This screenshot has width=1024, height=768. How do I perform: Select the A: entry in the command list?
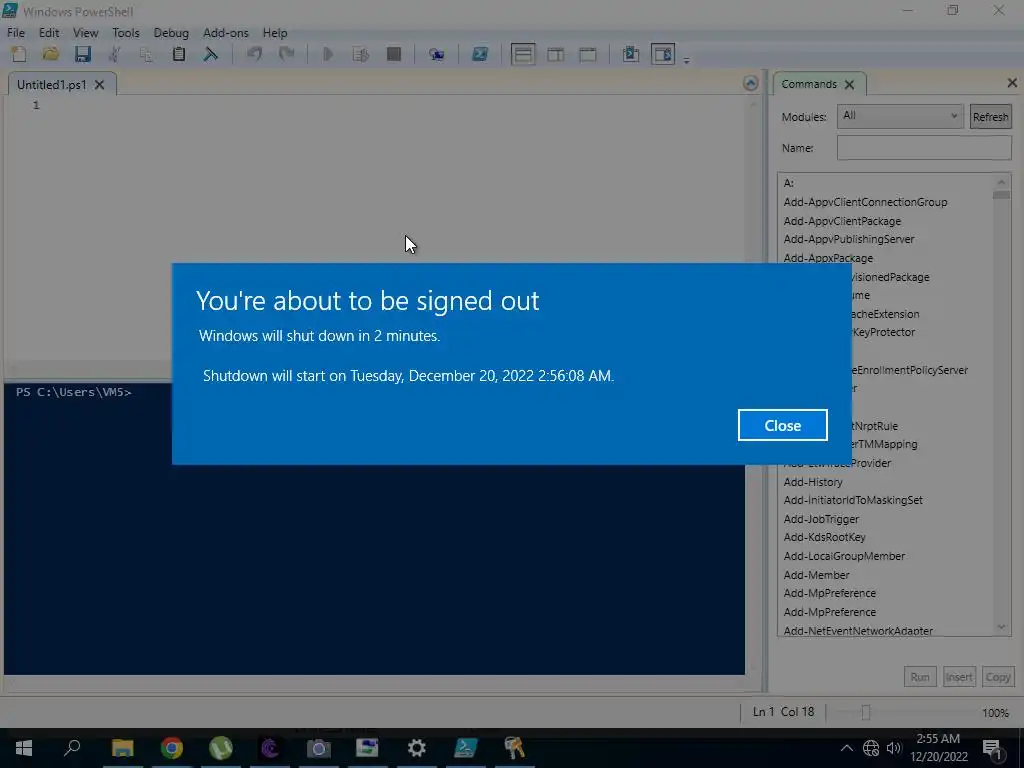coord(789,184)
